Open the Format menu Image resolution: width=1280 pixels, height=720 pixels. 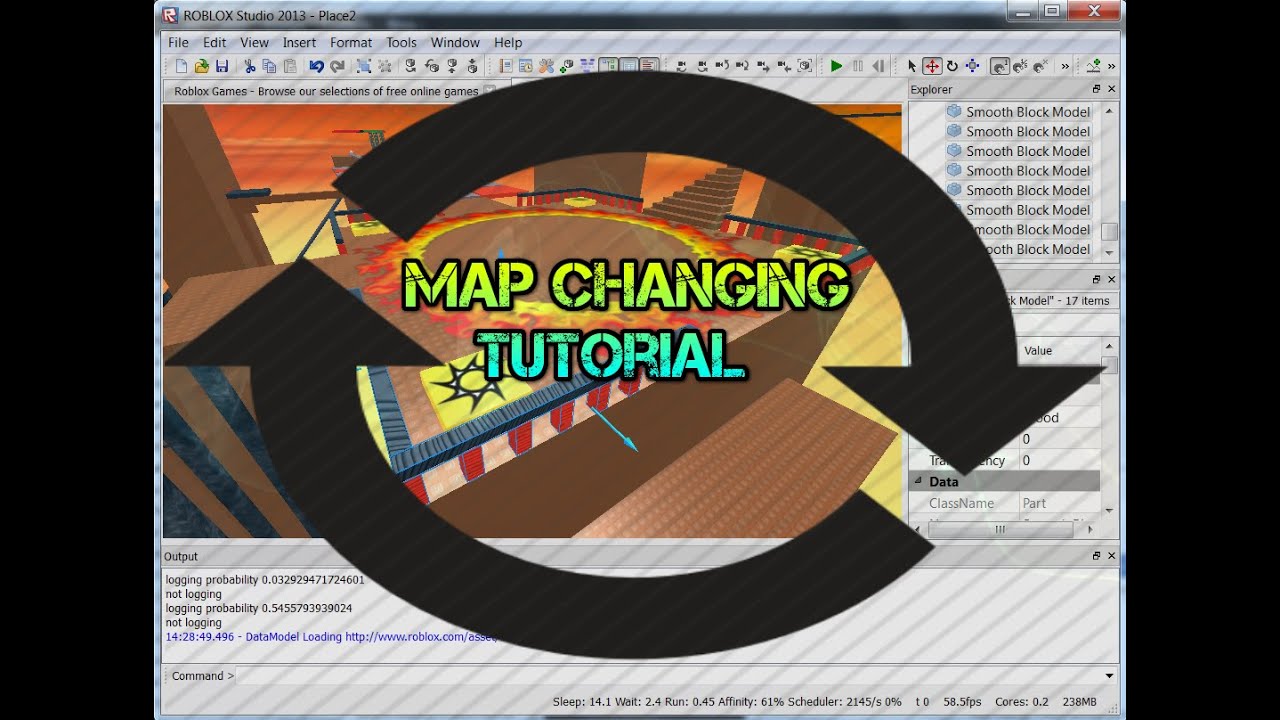click(351, 42)
